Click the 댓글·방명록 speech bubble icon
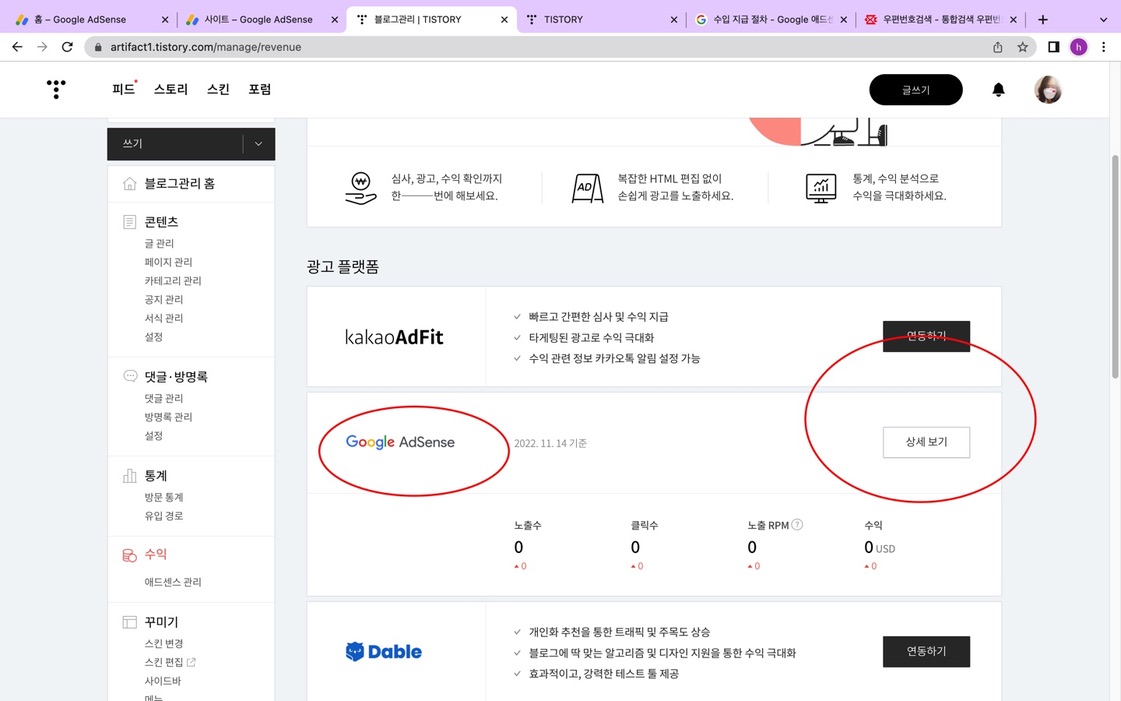 click(130, 376)
